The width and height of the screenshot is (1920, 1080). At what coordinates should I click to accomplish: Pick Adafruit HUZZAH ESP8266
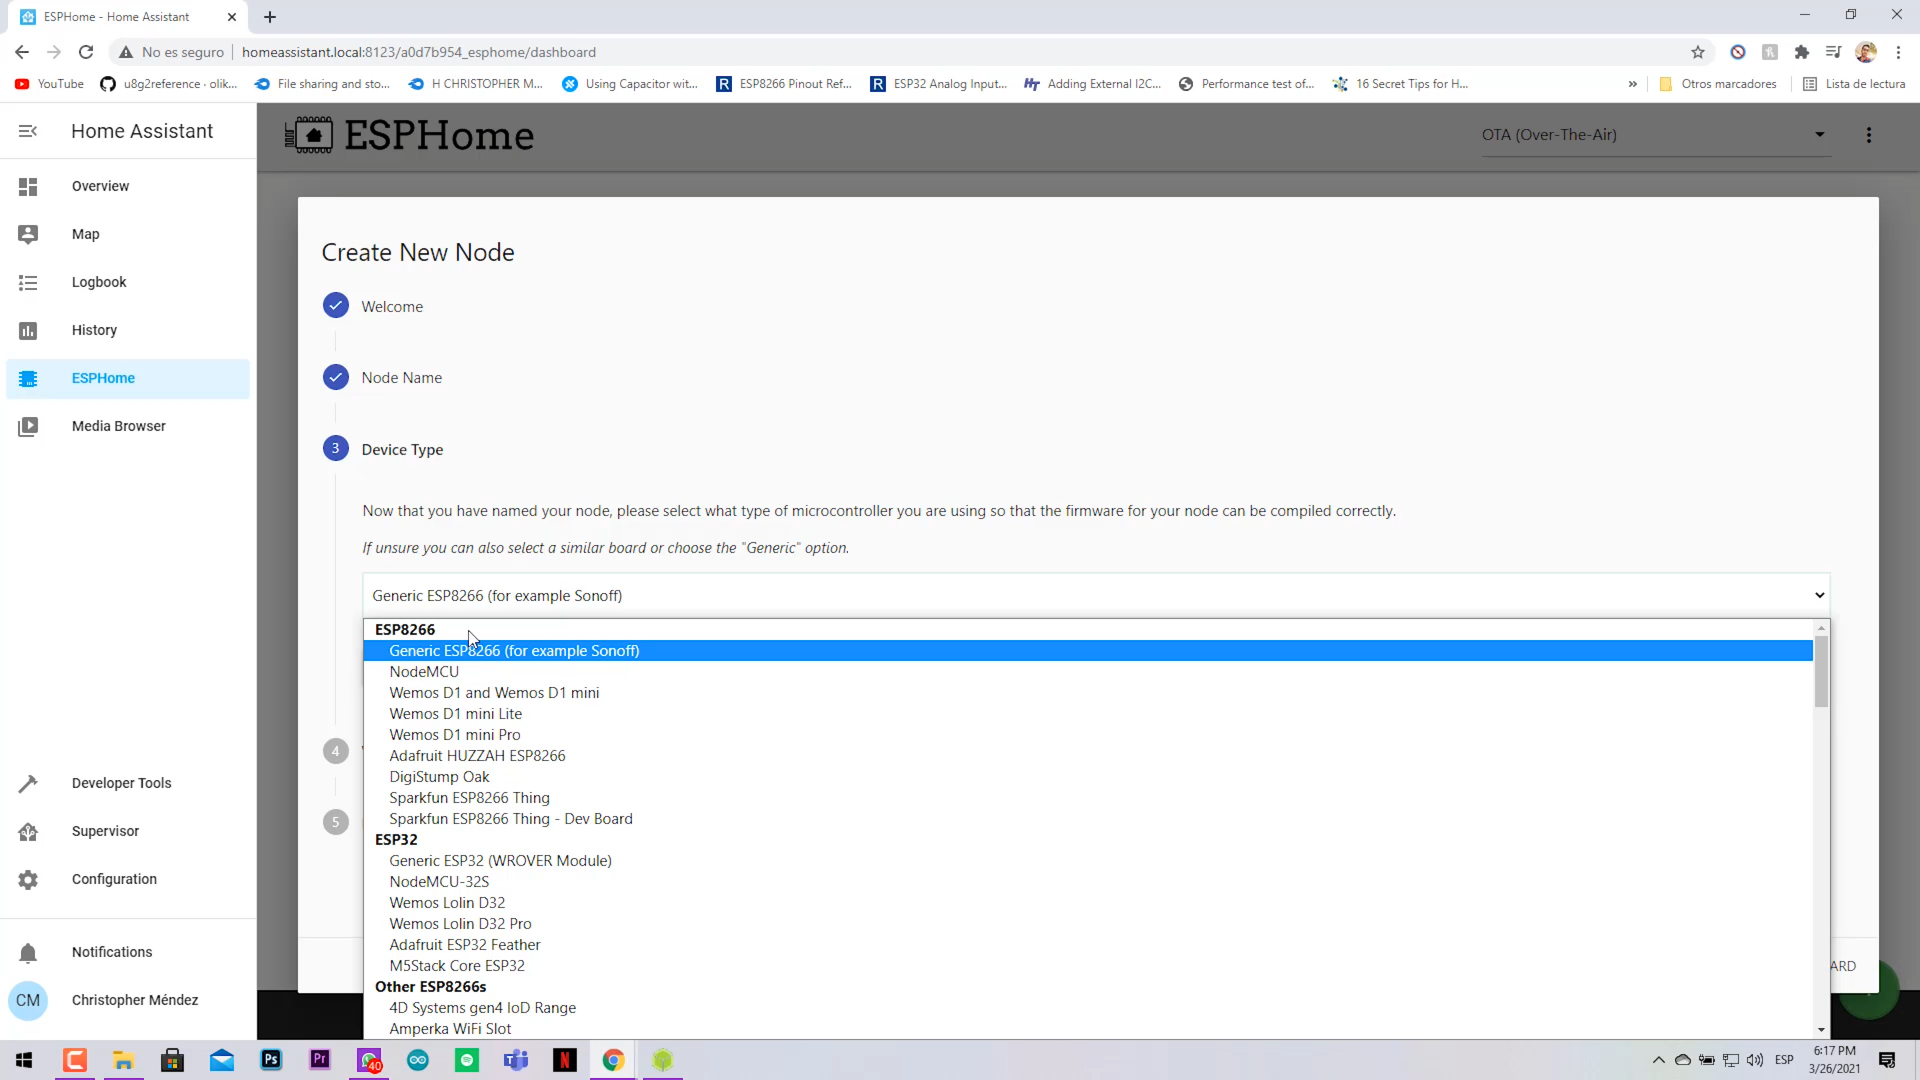1088,756
